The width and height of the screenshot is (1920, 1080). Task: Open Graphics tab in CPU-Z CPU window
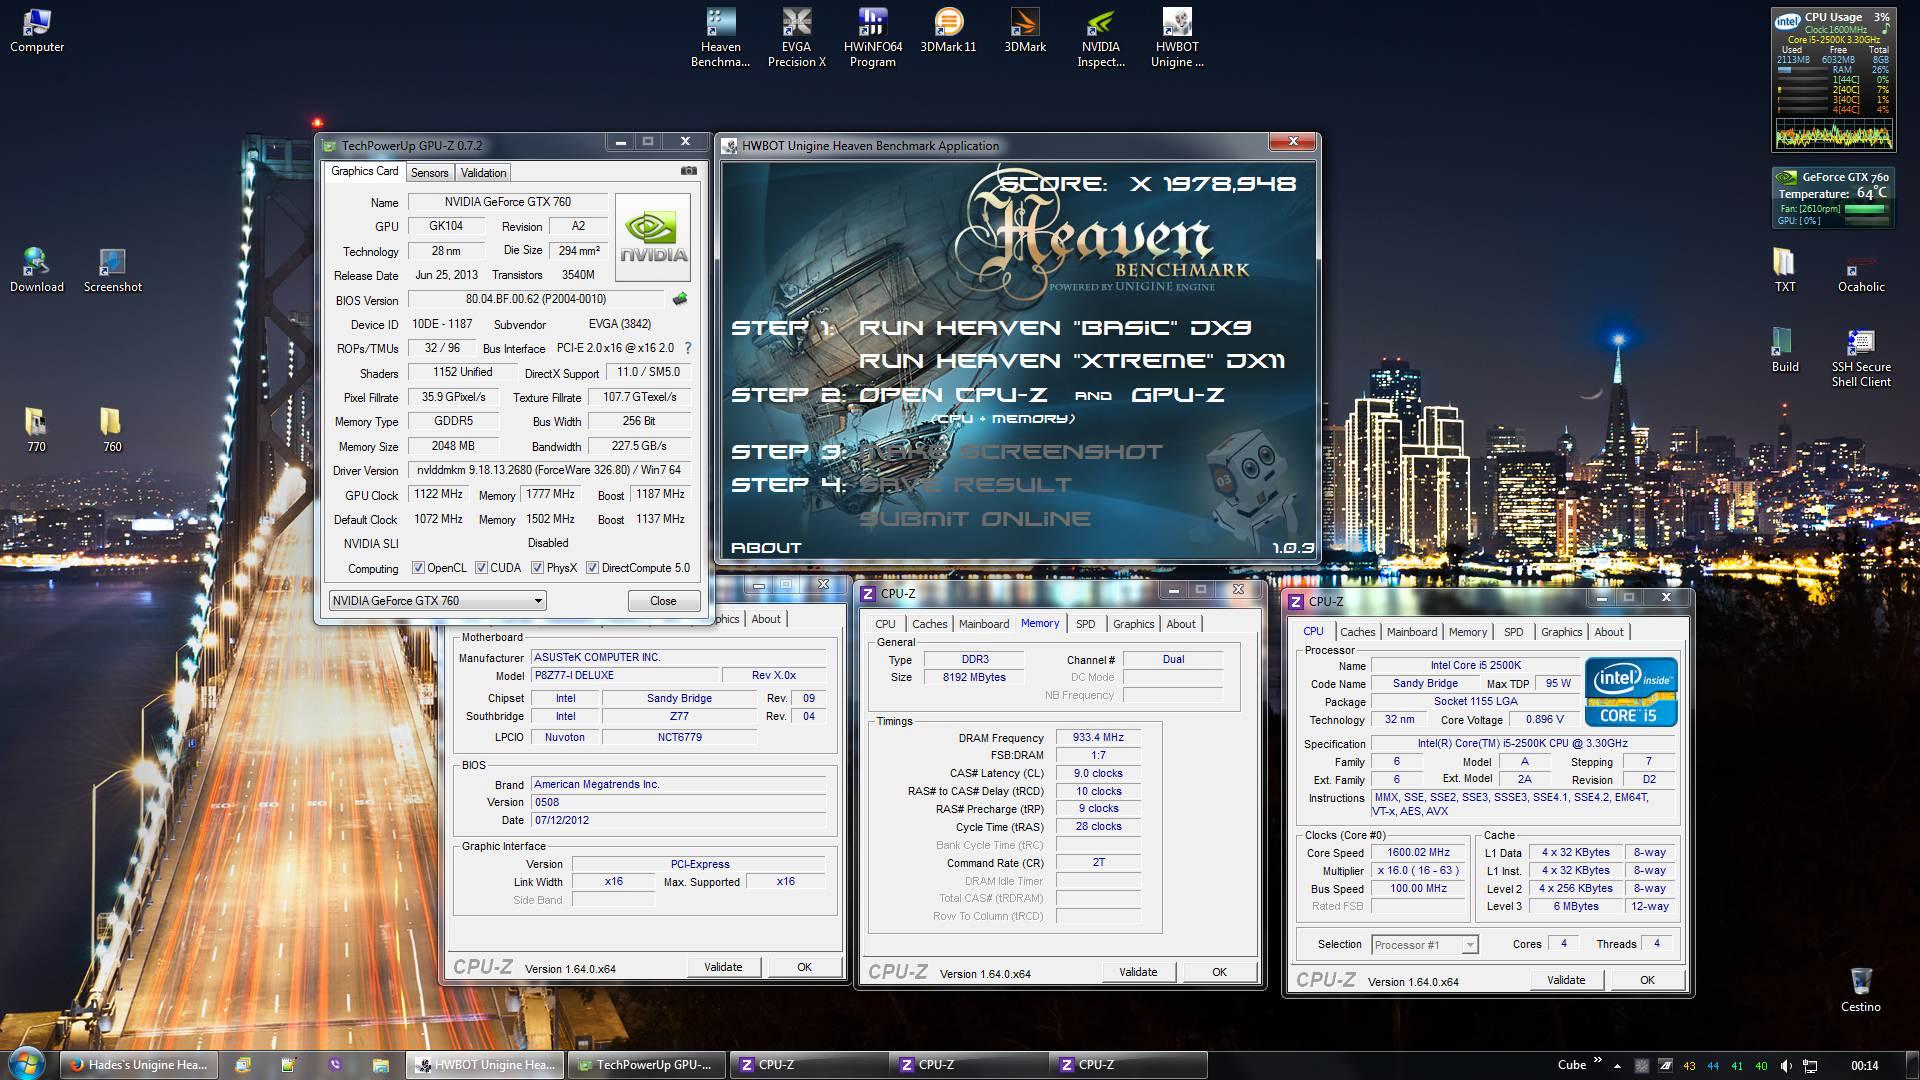tap(1561, 632)
